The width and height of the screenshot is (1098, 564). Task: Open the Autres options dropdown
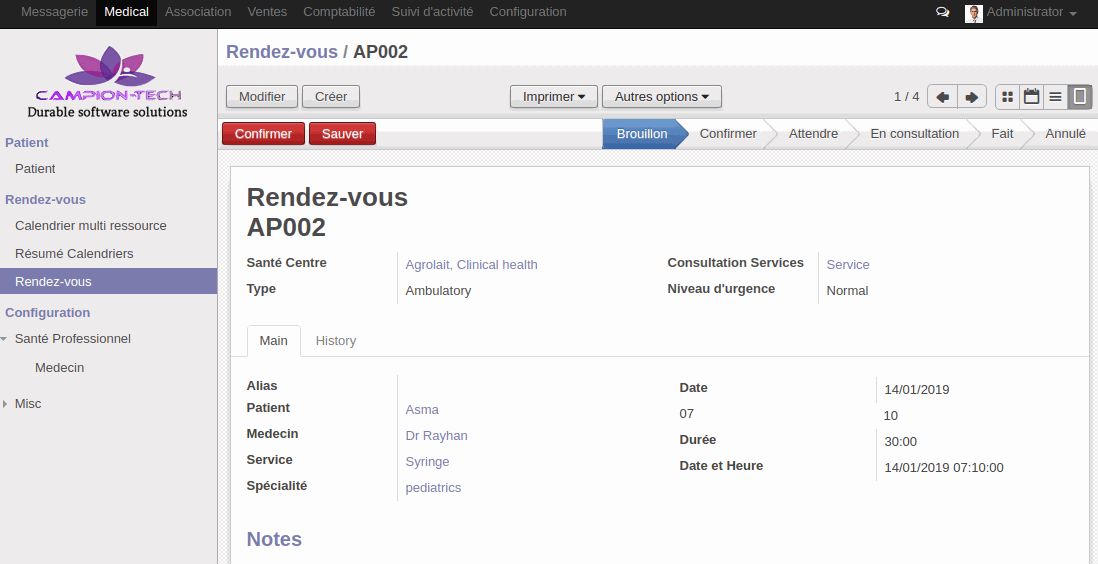(x=661, y=97)
